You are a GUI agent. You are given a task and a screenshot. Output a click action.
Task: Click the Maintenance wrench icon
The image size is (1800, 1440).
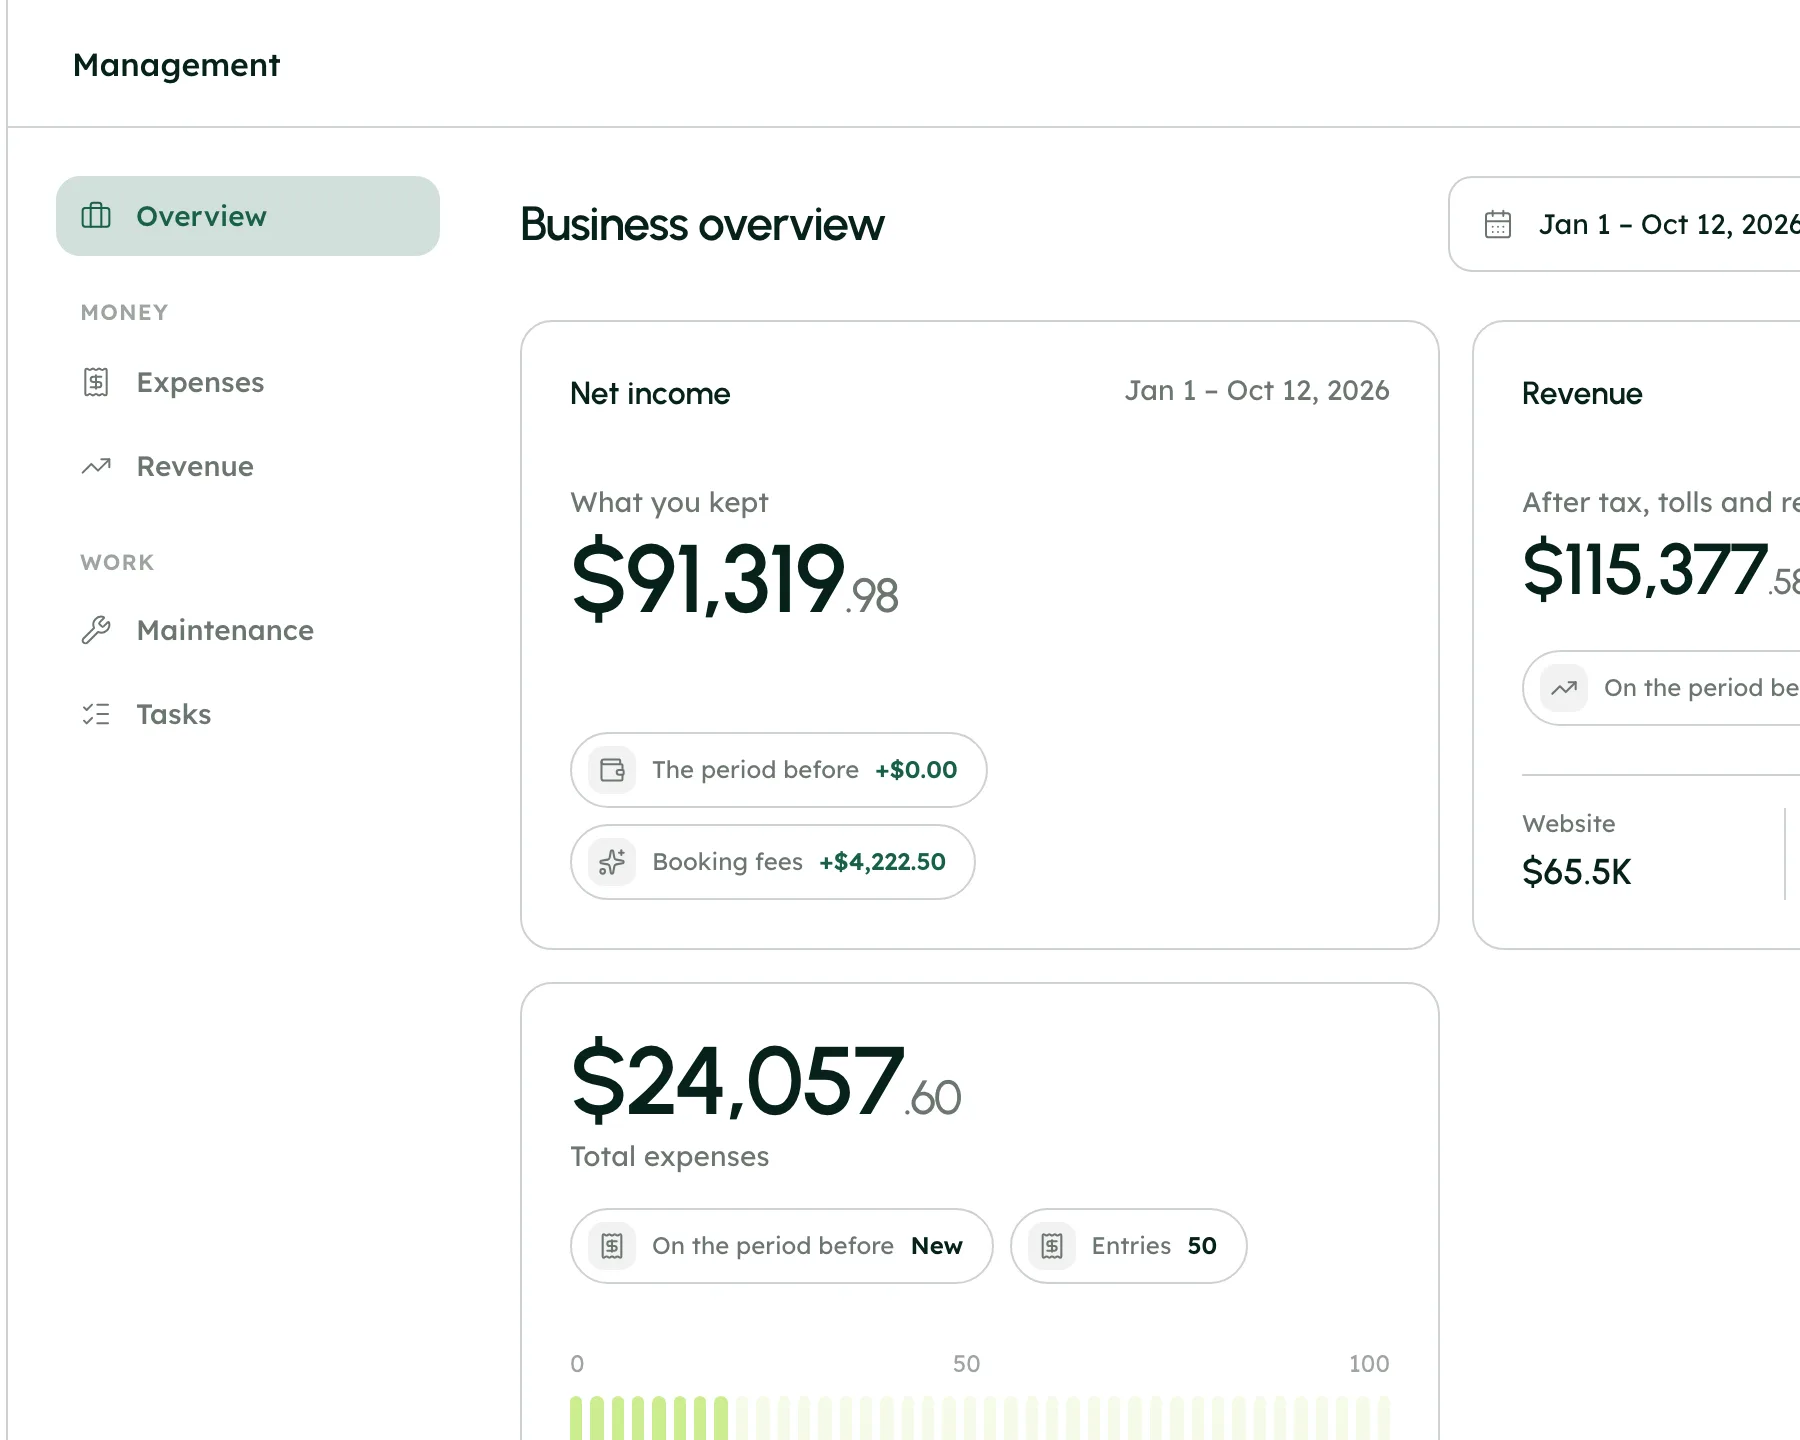[x=96, y=630]
